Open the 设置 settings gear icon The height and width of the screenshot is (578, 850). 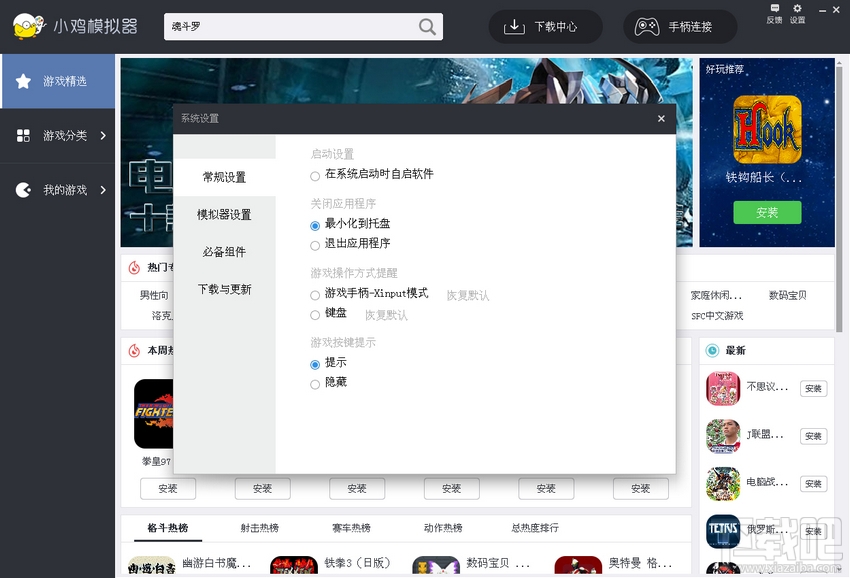(x=795, y=15)
